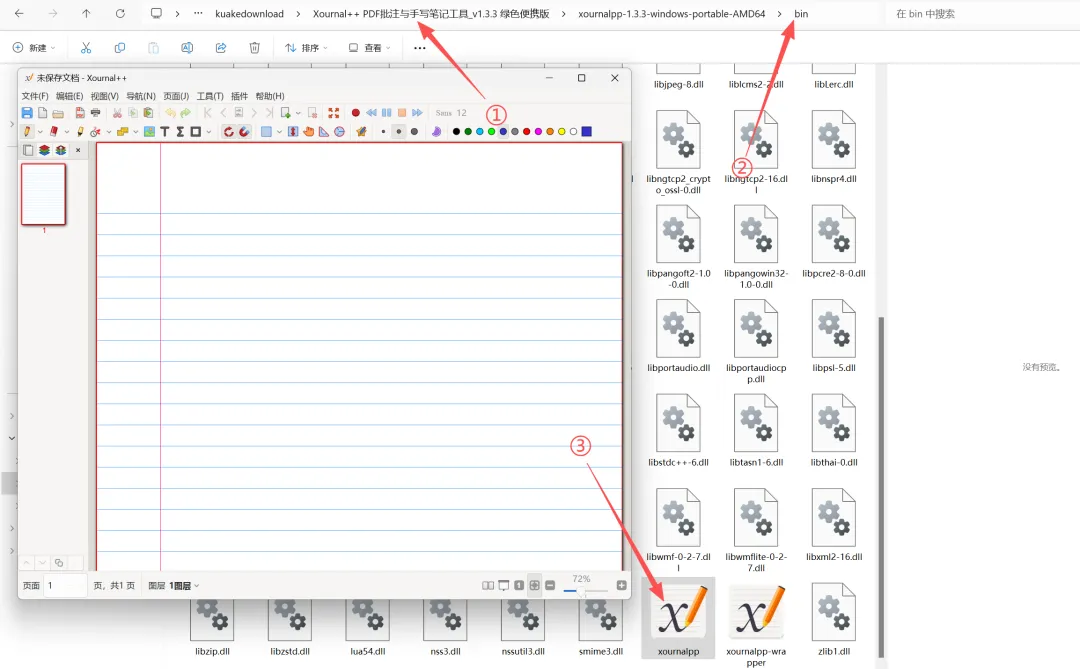The height and width of the screenshot is (669, 1080).
Task: Toggle zoom fit to page
Action: click(x=534, y=585)
